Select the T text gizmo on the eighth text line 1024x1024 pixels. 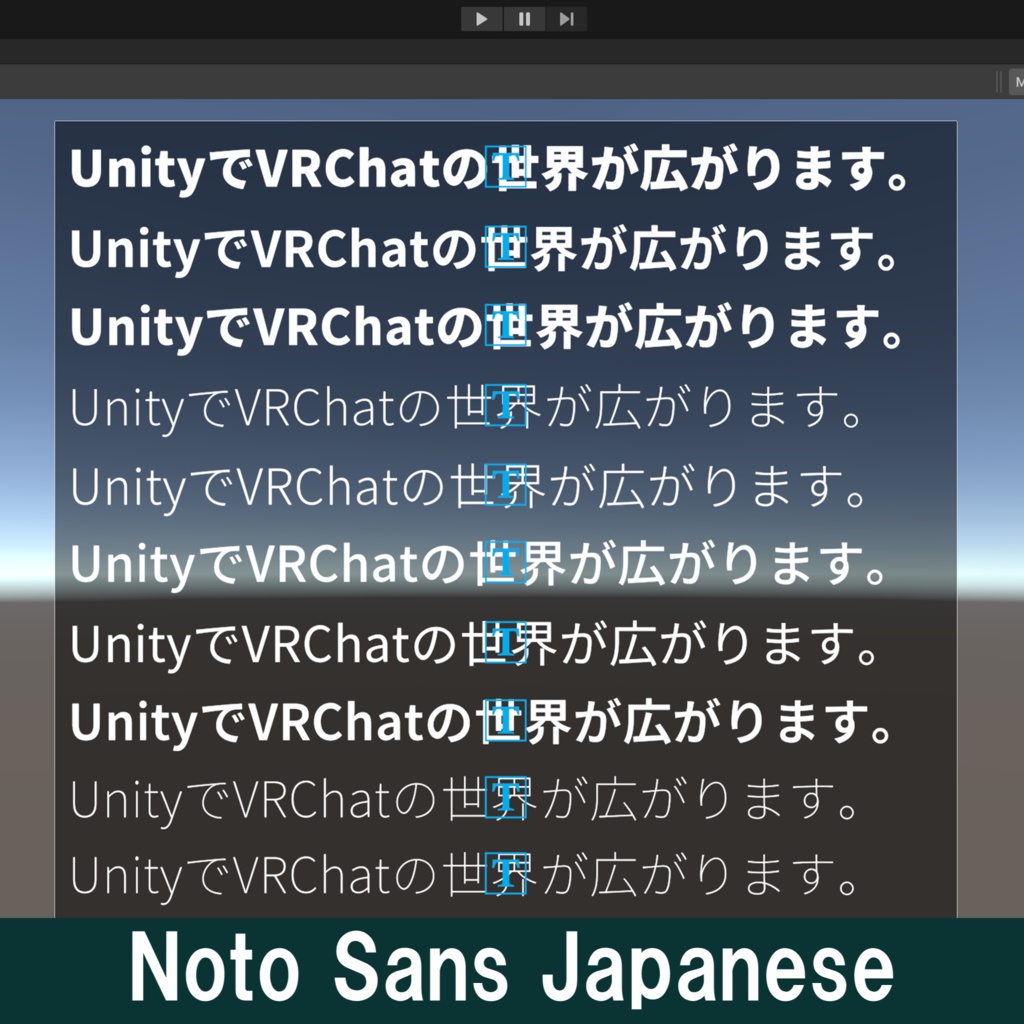point(506,720)
